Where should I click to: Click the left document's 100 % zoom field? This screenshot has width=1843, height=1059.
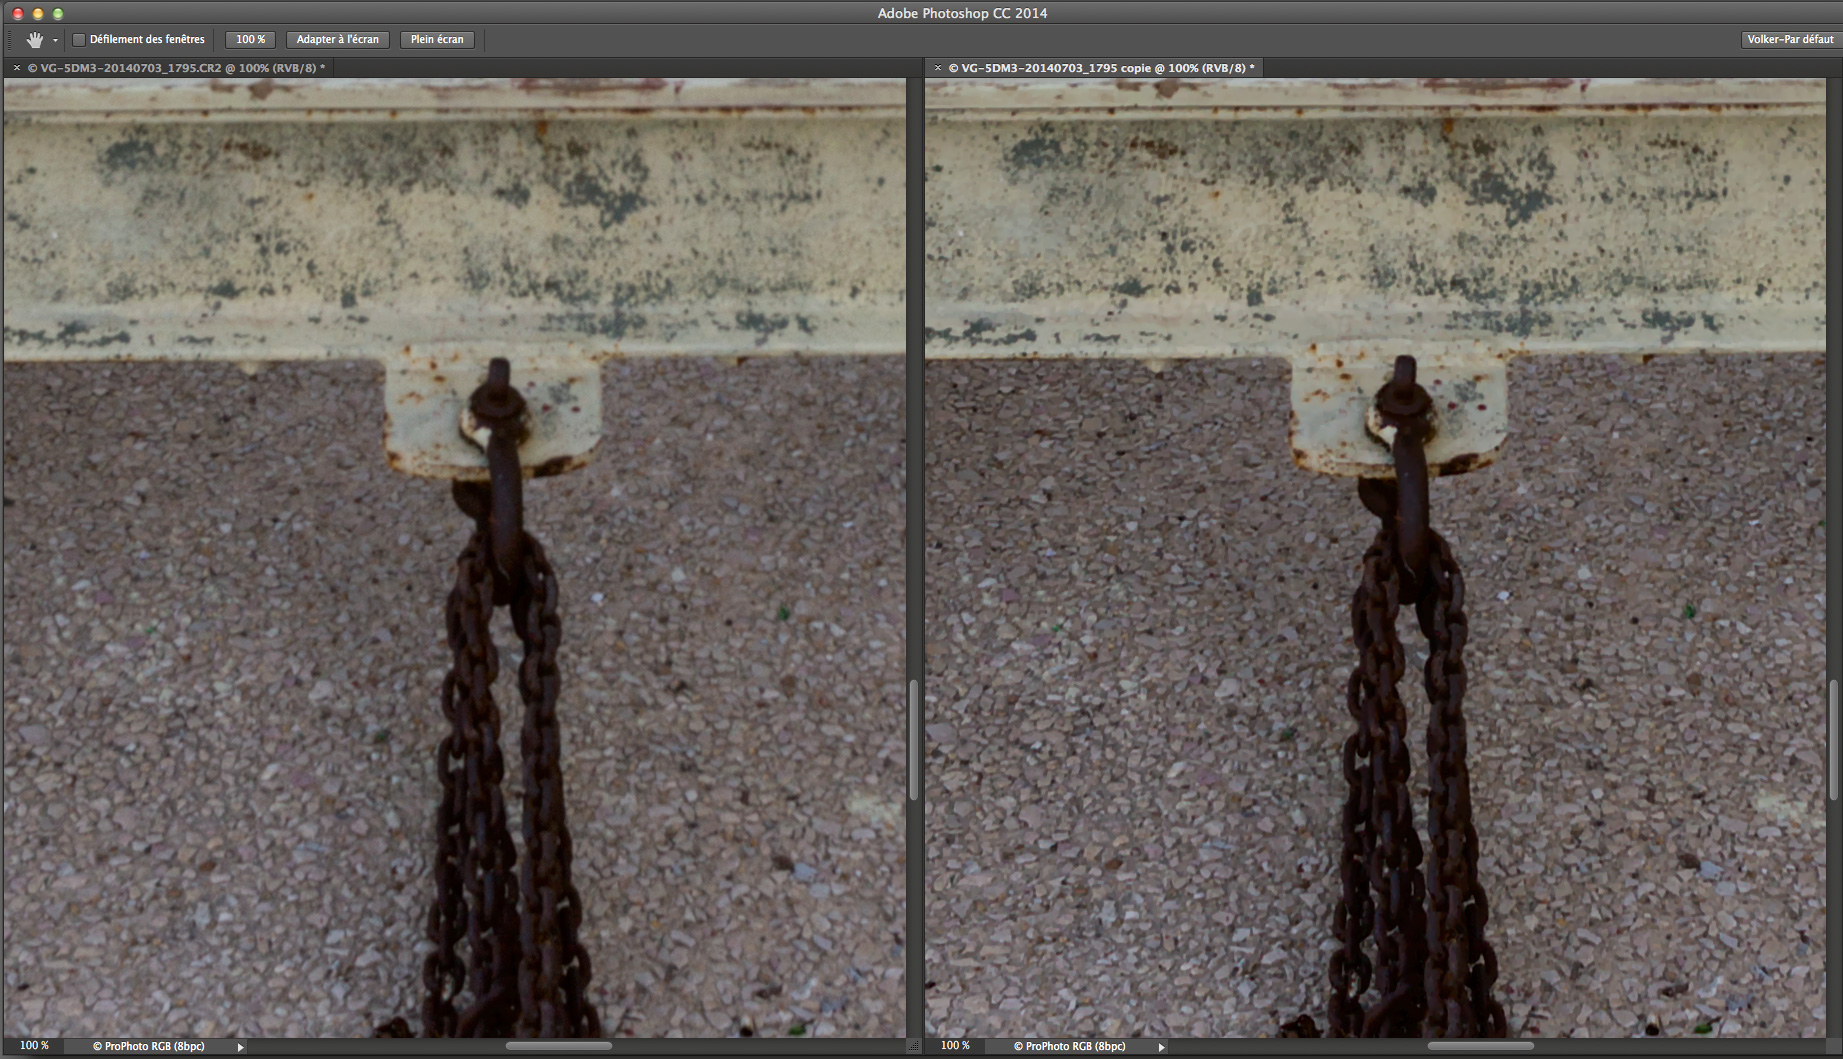coord(34,1046)
